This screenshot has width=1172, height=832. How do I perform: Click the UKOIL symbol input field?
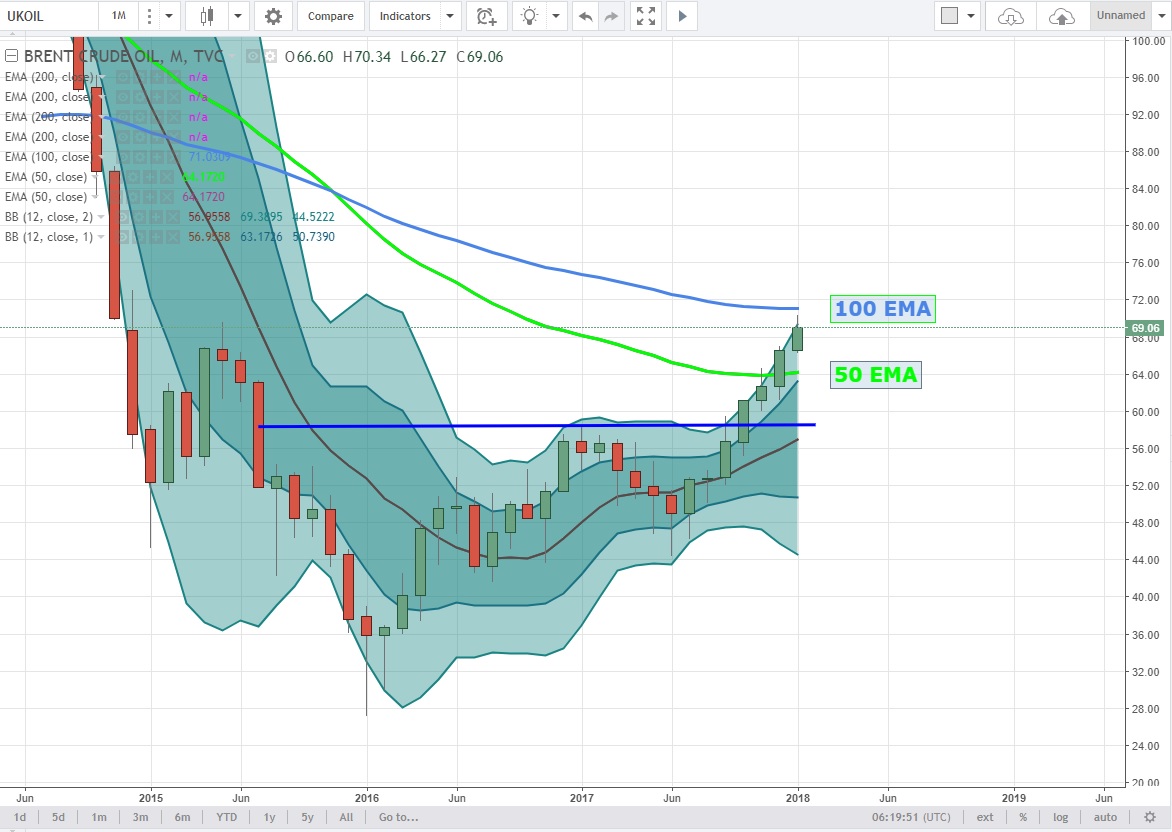click(x=50, y=16)
